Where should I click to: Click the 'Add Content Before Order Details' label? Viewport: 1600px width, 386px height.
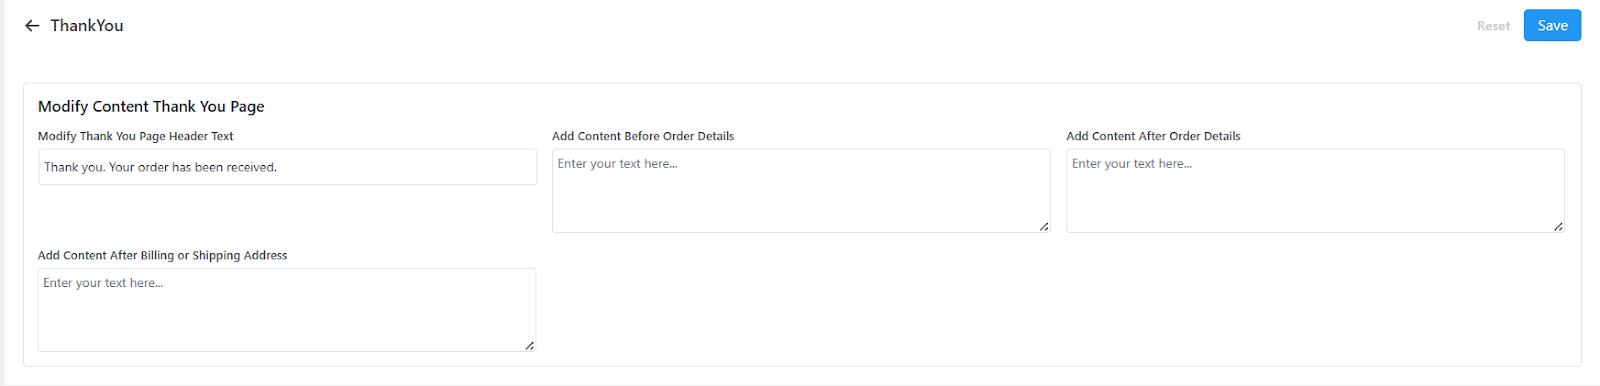click(643, 136)
